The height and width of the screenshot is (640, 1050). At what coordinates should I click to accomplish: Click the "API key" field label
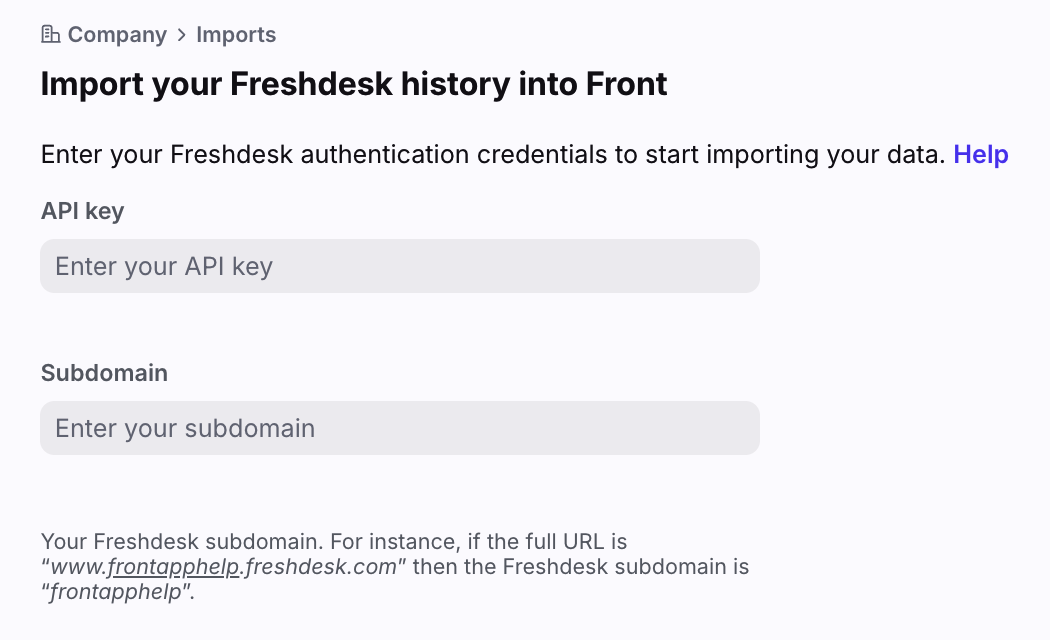click(x=83, y=211)
